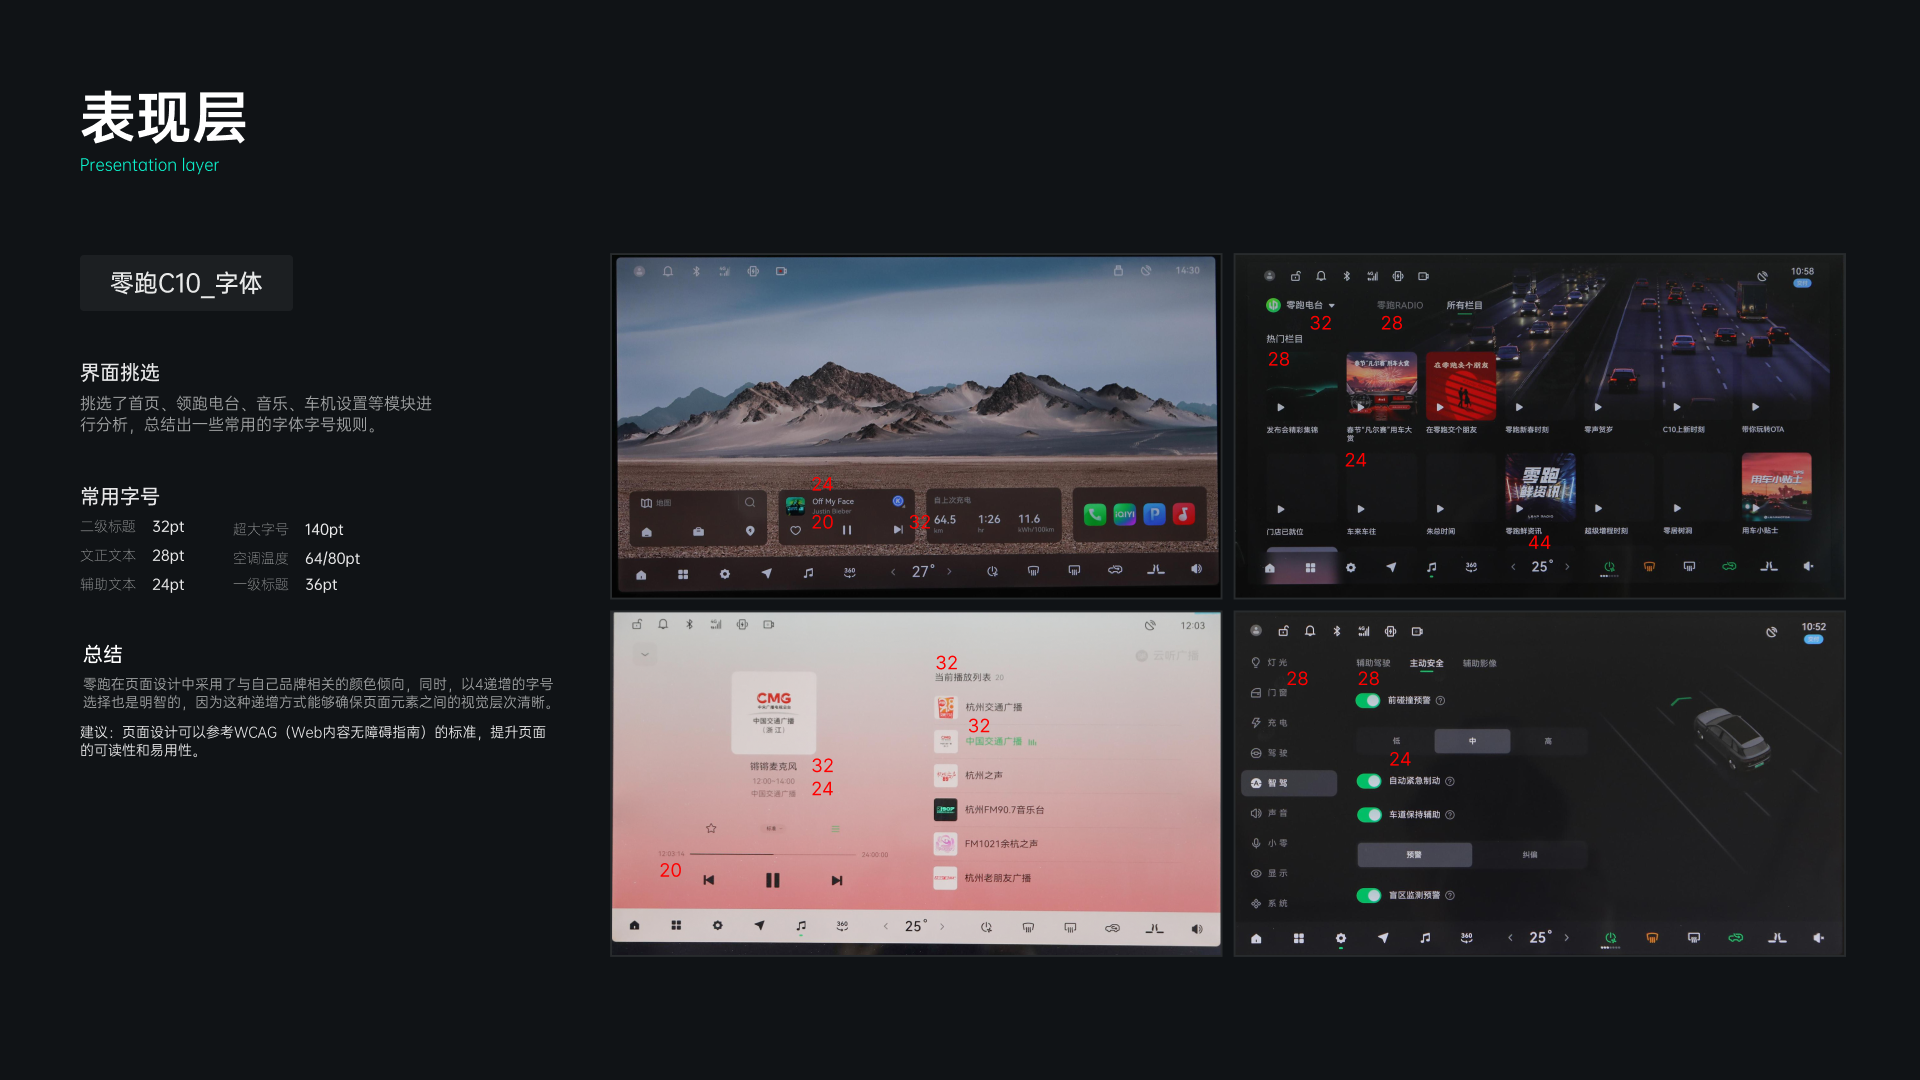Click the search icon in map widget
This screenshot has height=1080, width=1920.
[x=750, y=502]
